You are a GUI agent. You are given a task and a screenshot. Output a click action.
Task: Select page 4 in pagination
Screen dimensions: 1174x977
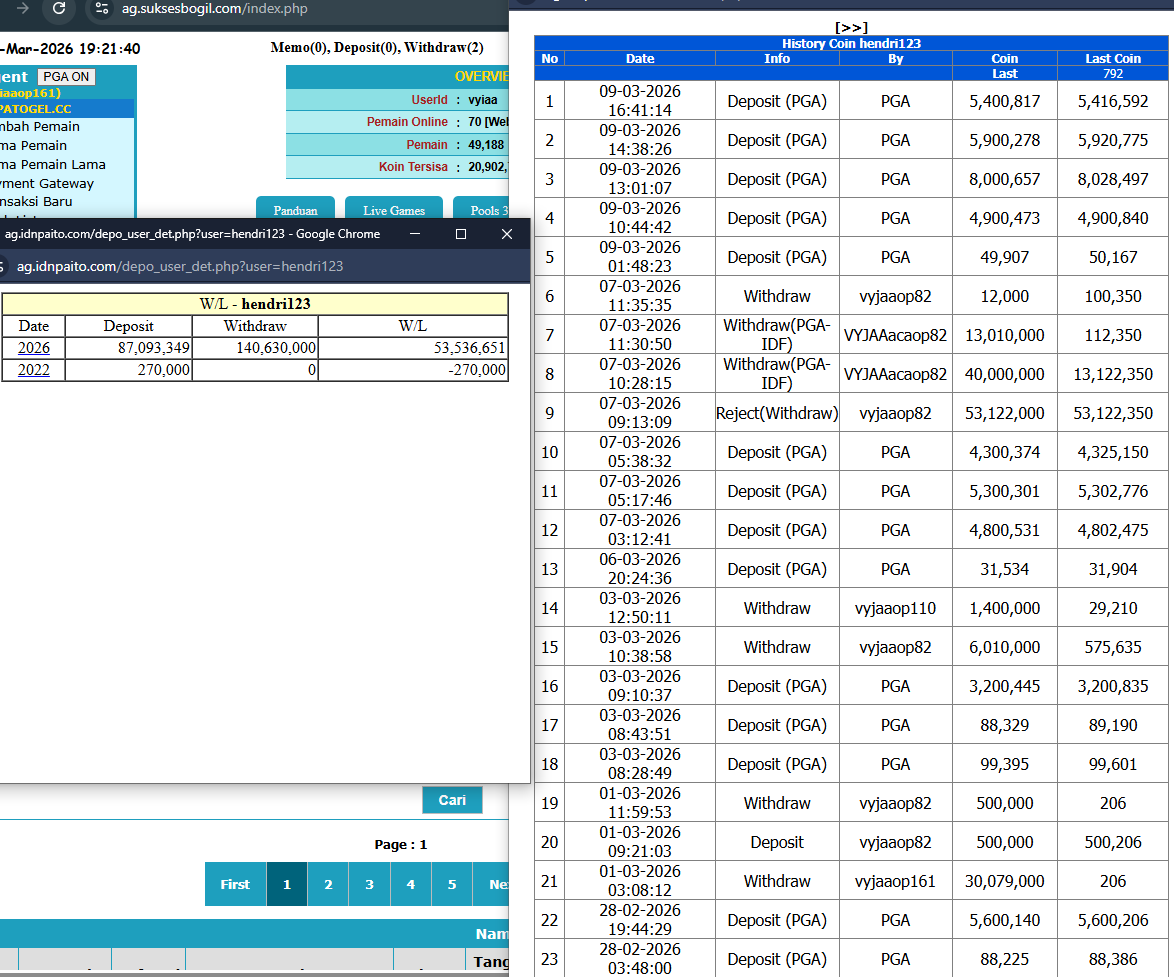coord(410,884)
